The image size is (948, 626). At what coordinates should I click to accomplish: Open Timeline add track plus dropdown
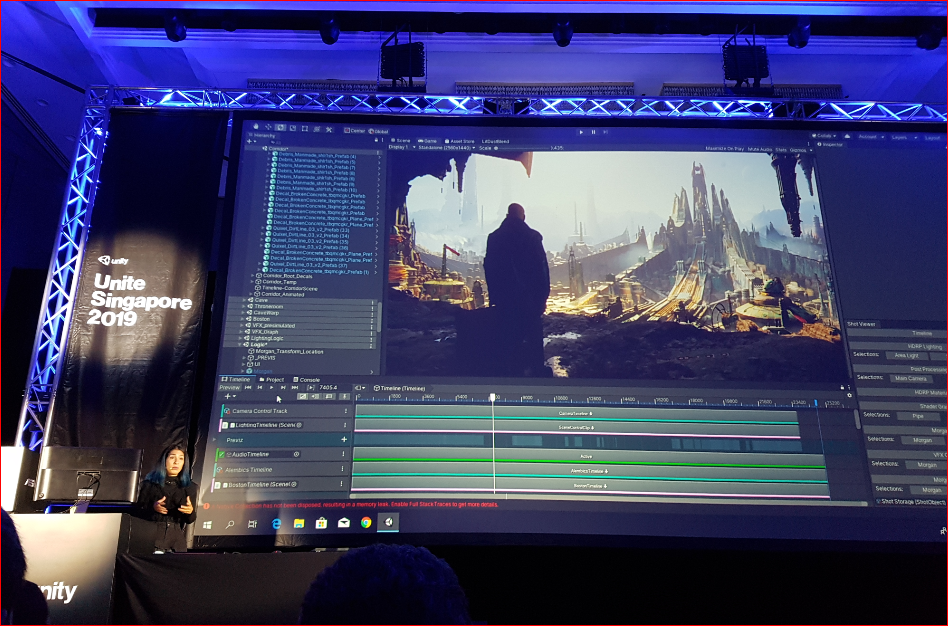(x=230, y=396)
